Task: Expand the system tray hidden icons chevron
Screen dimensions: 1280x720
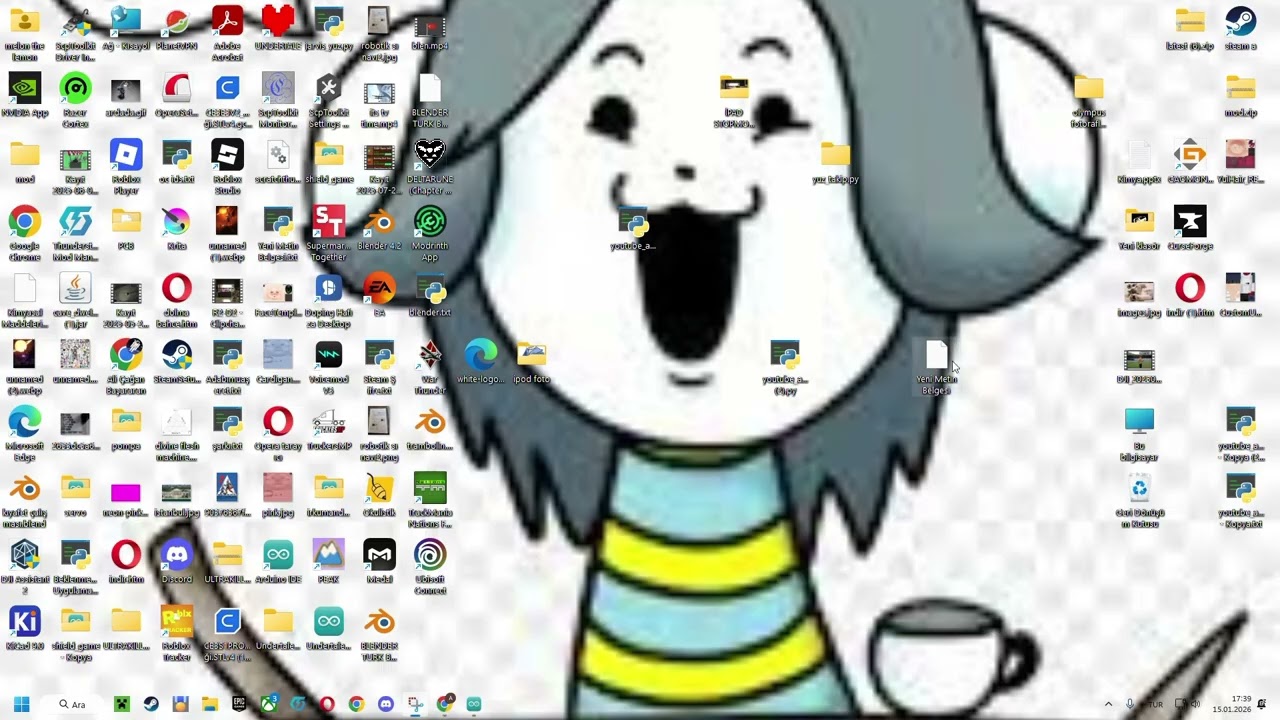Action: pos(1108,704)
